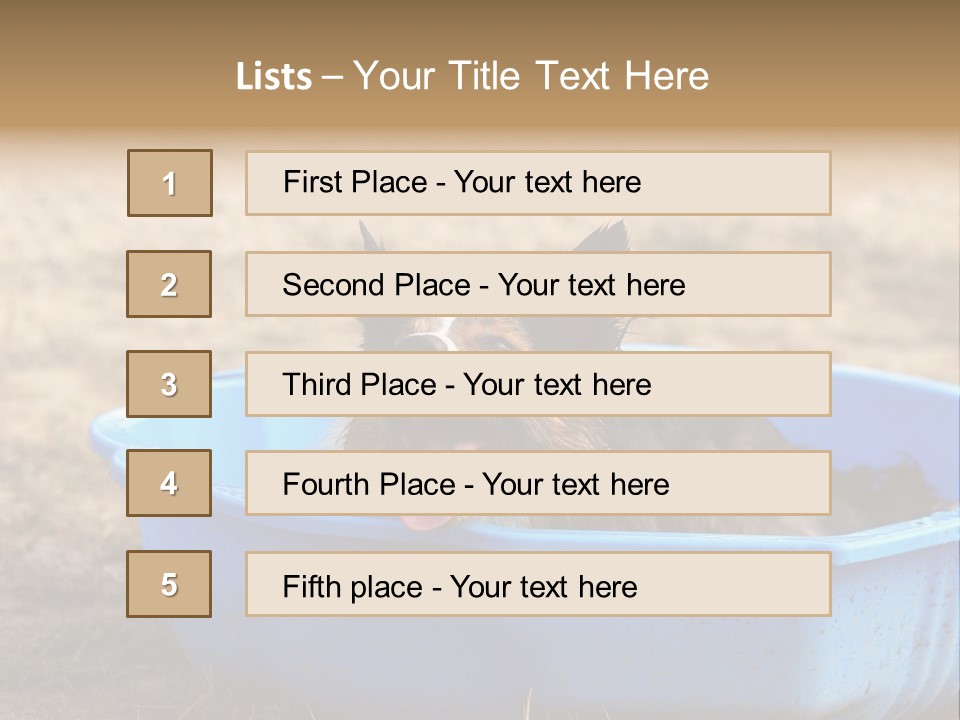This screenshot has width=960, height=720.
Task: Click the First Place text bar
Action: point(538,183)
